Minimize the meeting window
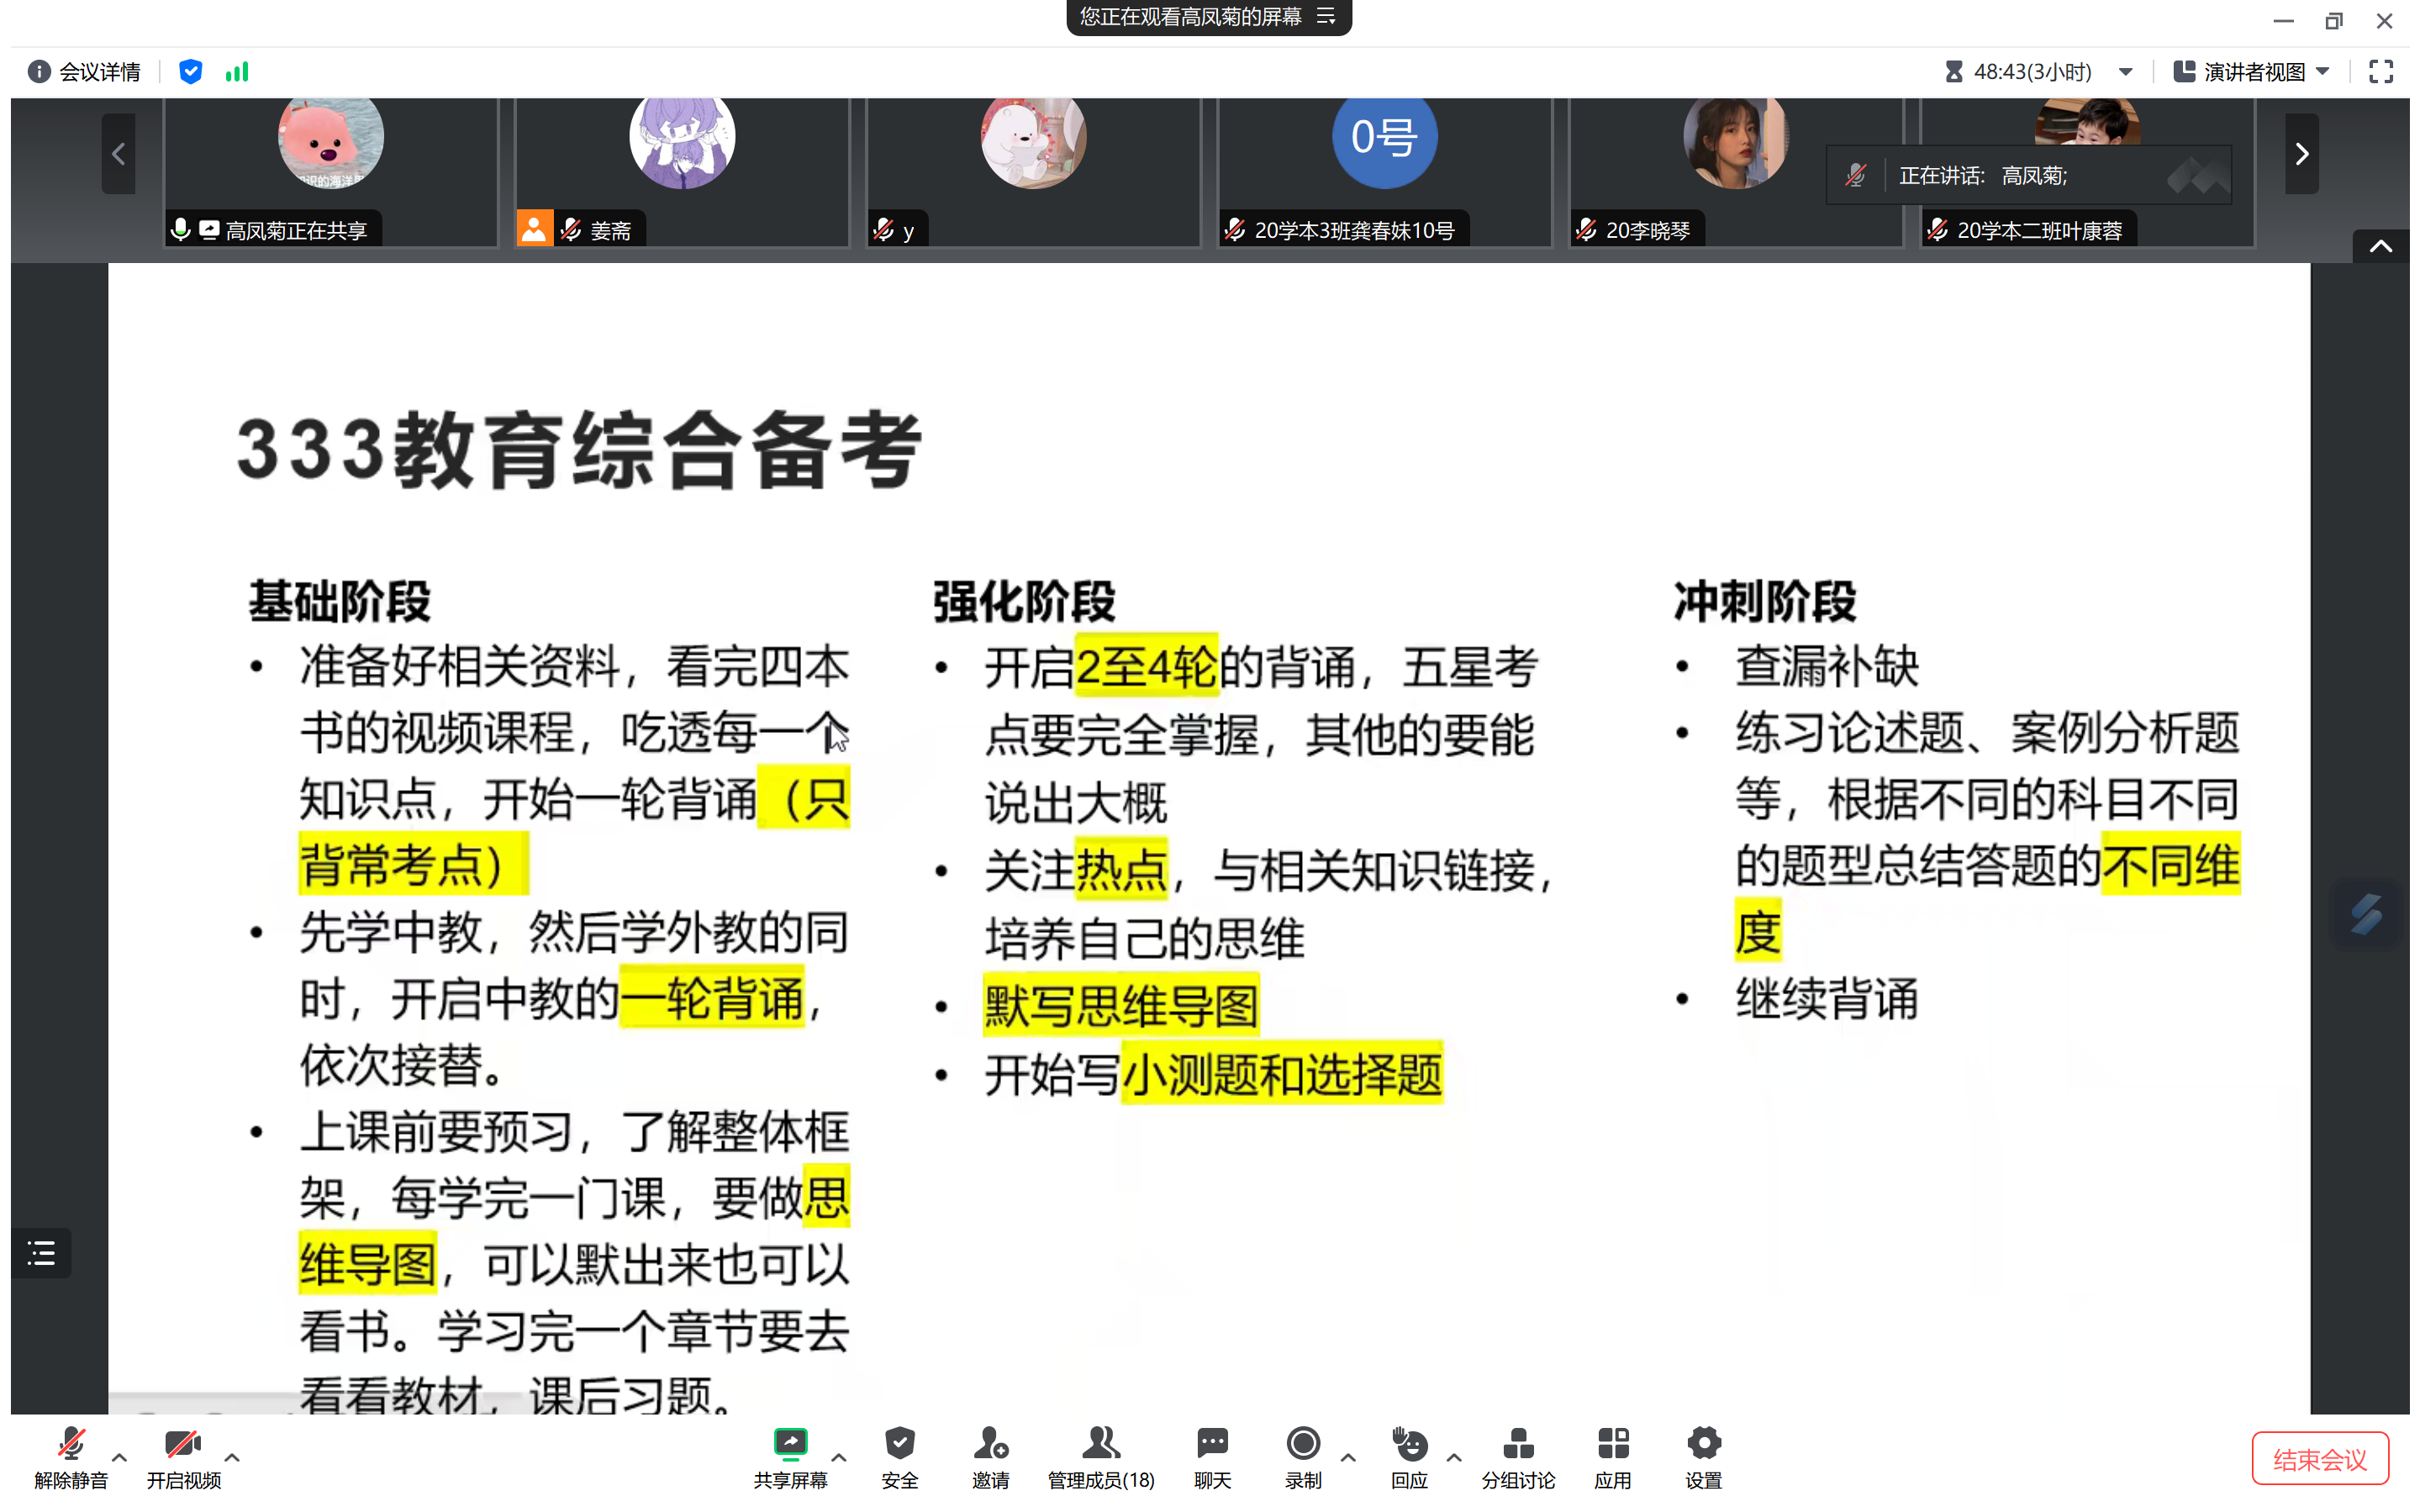The width and height of the screenshot is (2420, 1512). tap(2283, 21)
